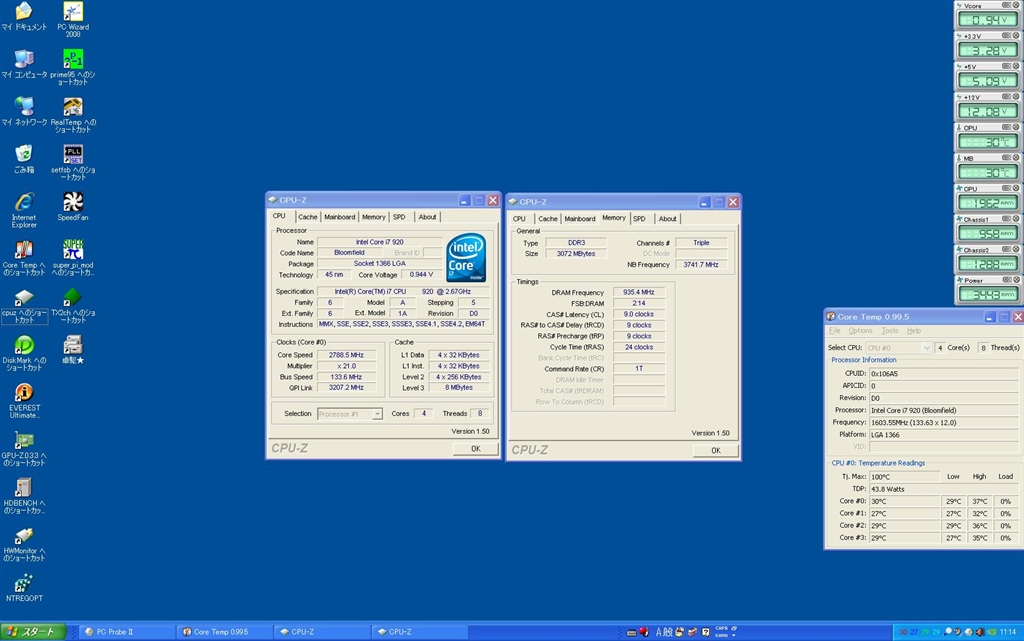Open the EVEREST Ultimate desktop icon
1024x641 pixels.
24,393
